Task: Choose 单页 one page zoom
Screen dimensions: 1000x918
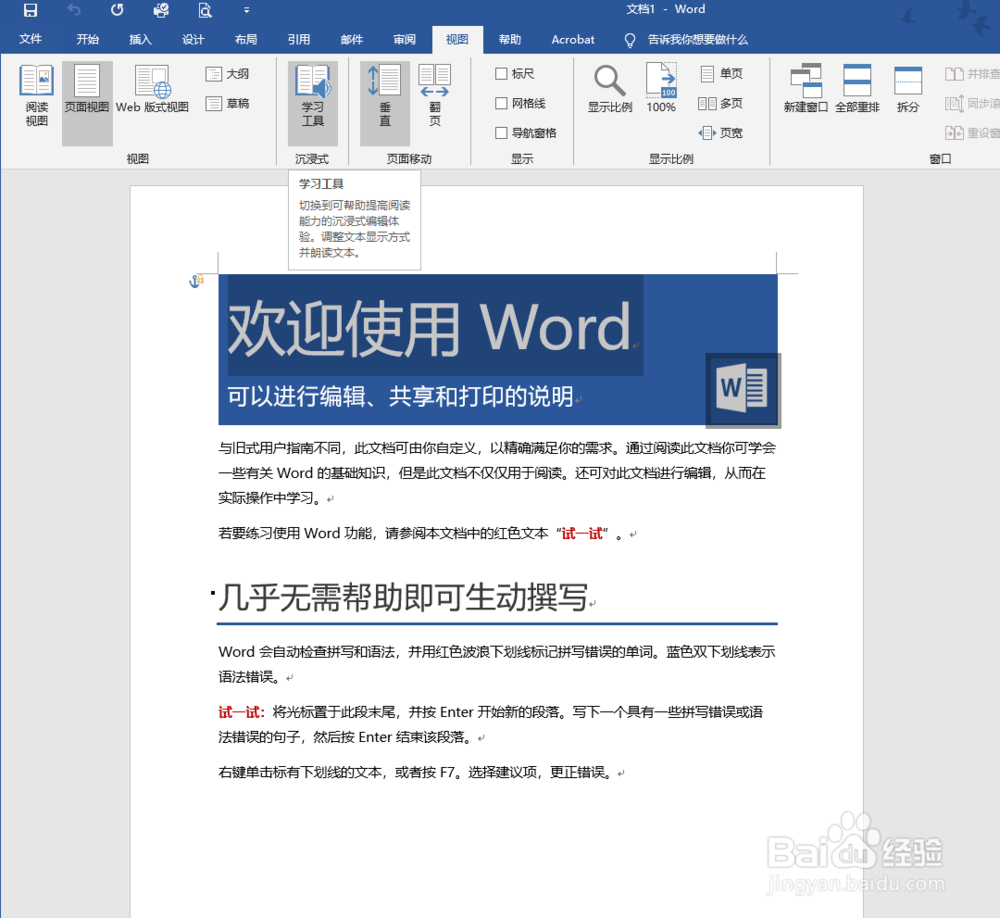Action: [722, 74]
